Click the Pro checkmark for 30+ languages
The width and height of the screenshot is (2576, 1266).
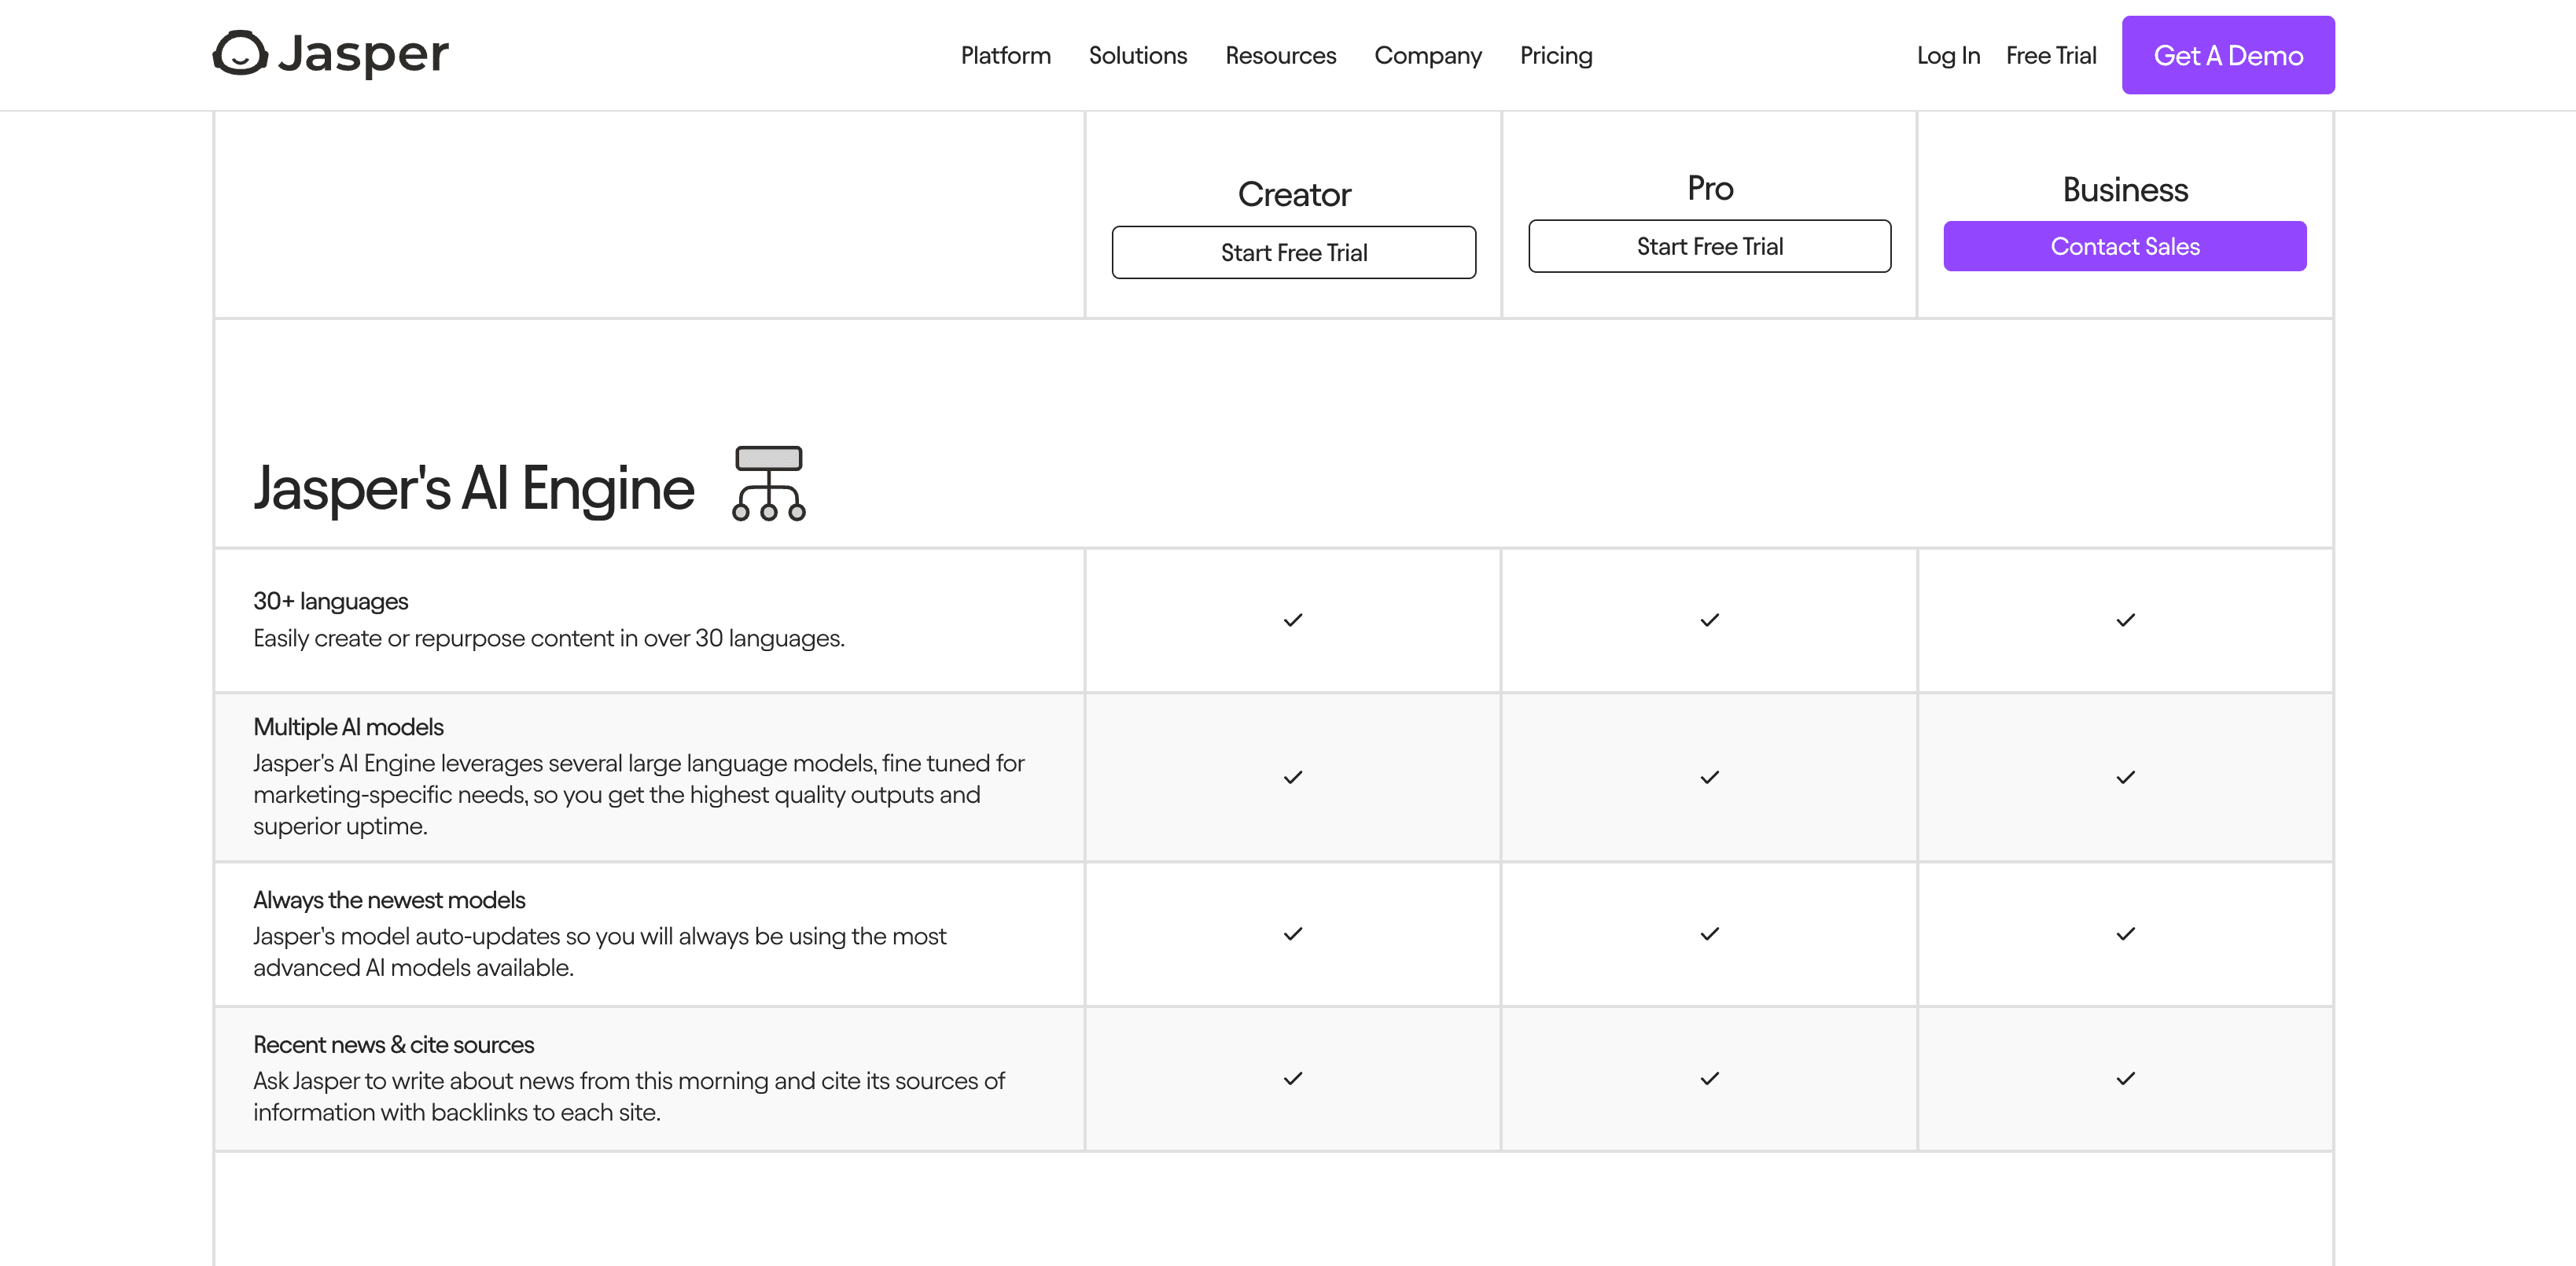(1709, 620)
